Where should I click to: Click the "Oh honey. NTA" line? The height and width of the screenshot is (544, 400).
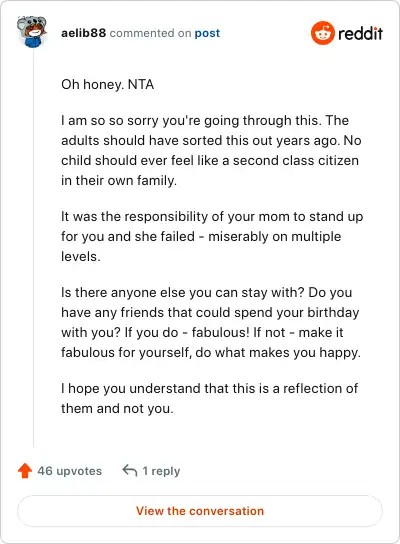click(x=108, y=84)
